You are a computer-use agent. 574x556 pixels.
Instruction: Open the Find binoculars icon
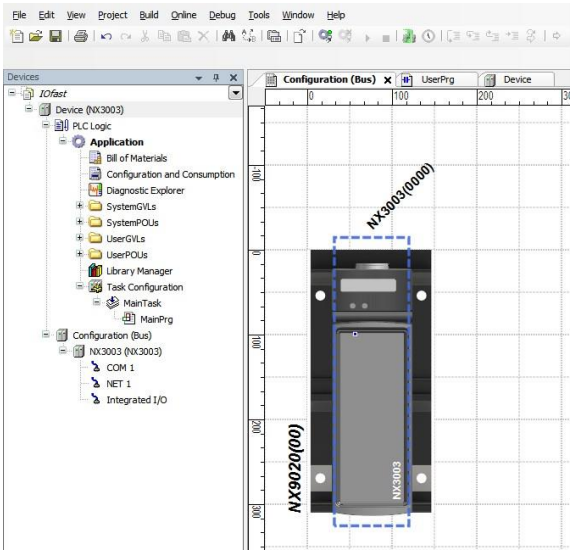229,36
